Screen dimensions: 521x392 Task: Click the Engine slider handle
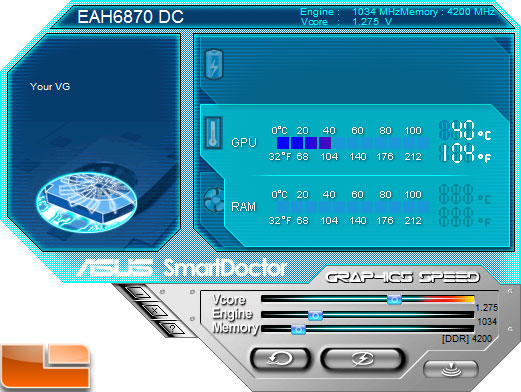(x=315, y=315)
